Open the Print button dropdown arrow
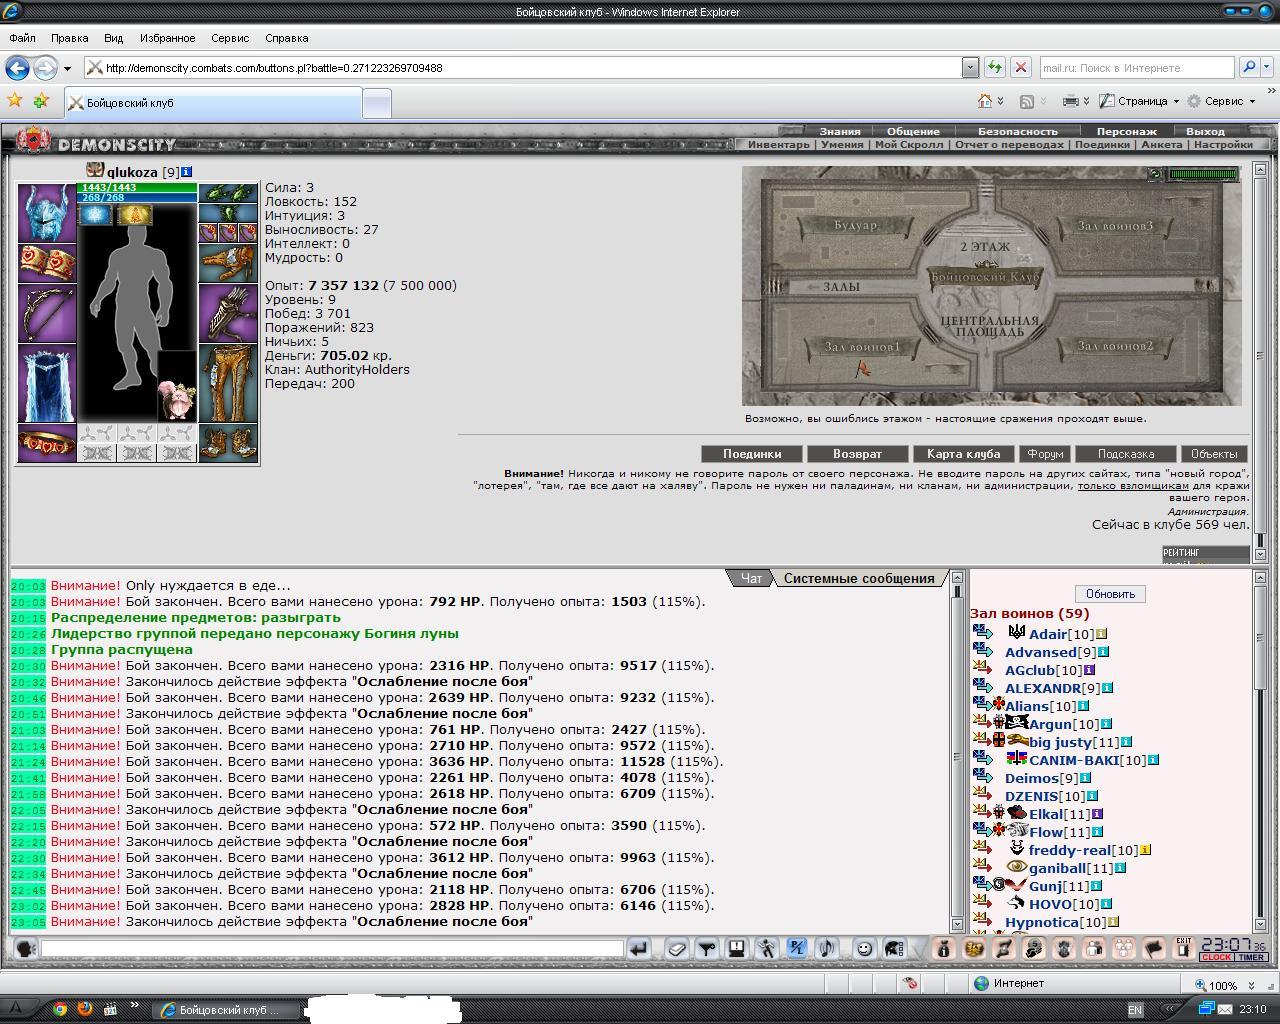1280x1024 pixels. click(x=1086, y=101)
